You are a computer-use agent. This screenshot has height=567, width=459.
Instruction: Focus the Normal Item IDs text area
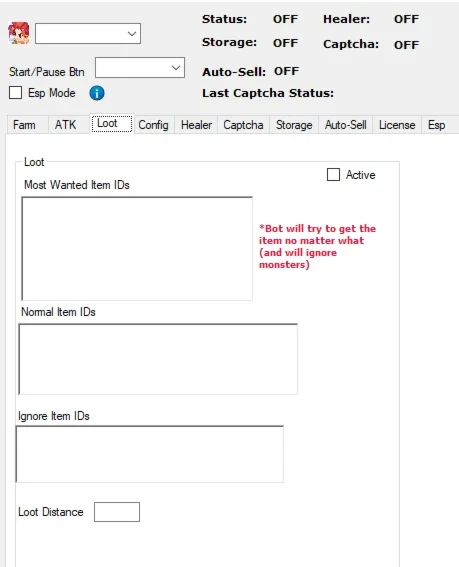[158, 359]
